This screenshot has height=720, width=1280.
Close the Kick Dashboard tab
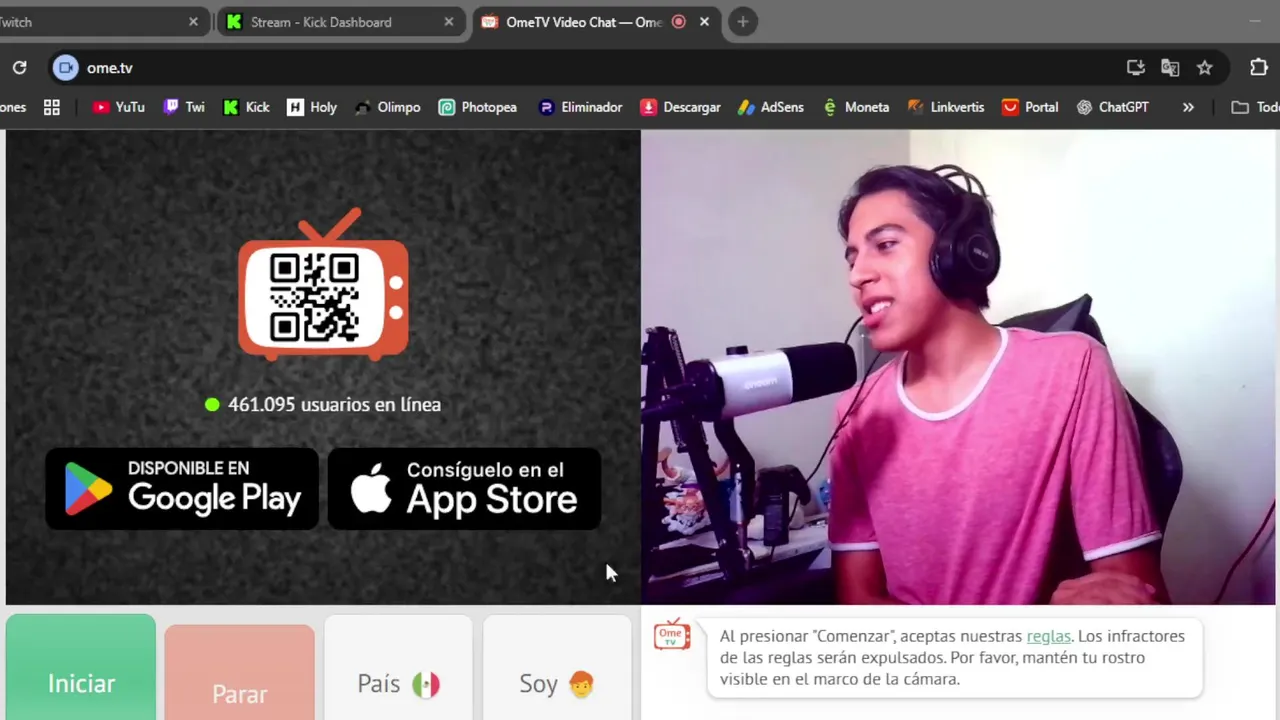click(x=449, y=22)
